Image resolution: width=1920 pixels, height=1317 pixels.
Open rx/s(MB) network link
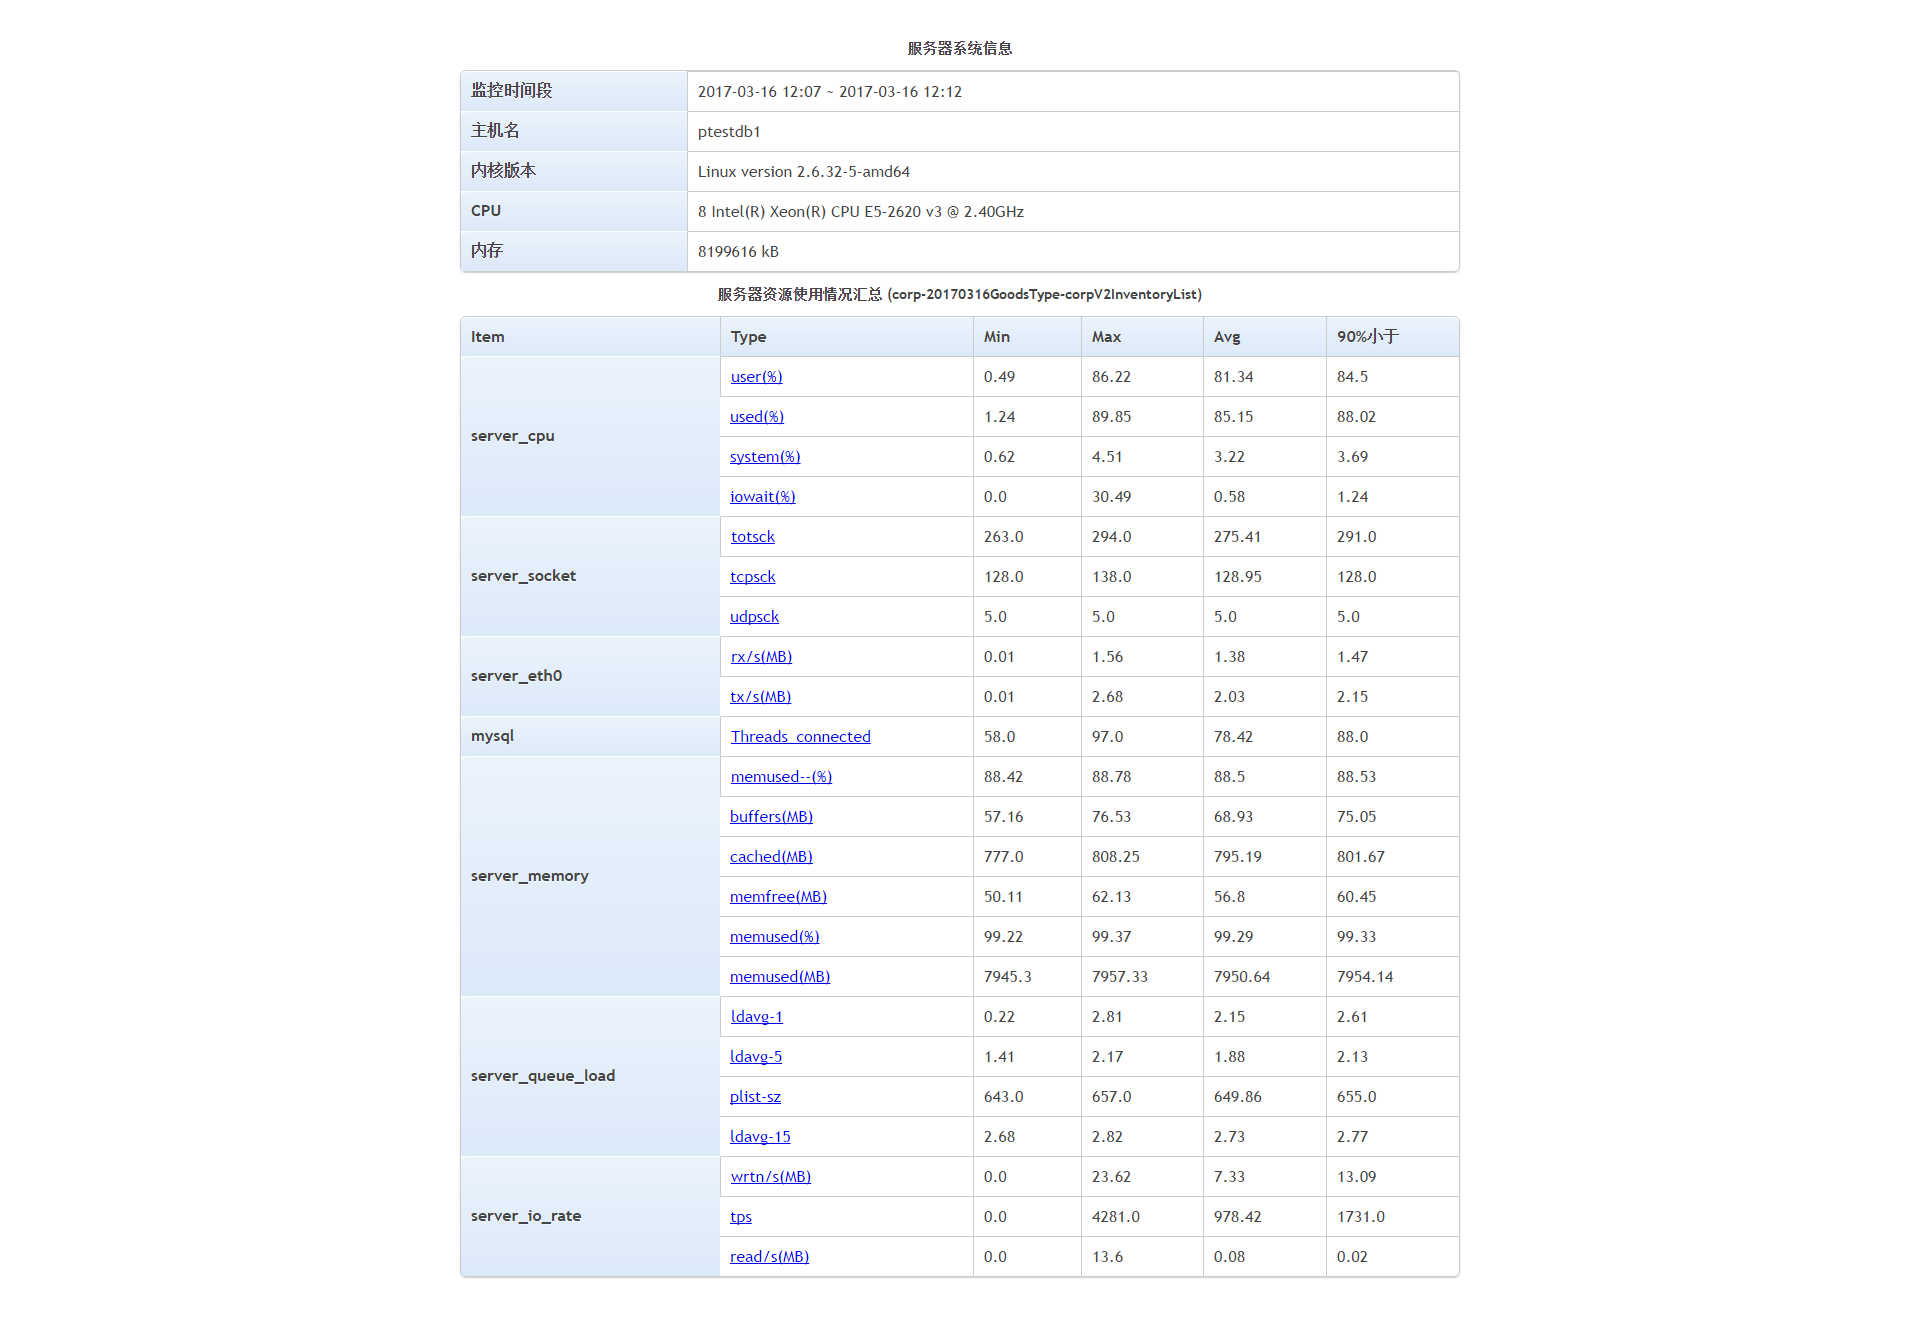coord(761,657)
